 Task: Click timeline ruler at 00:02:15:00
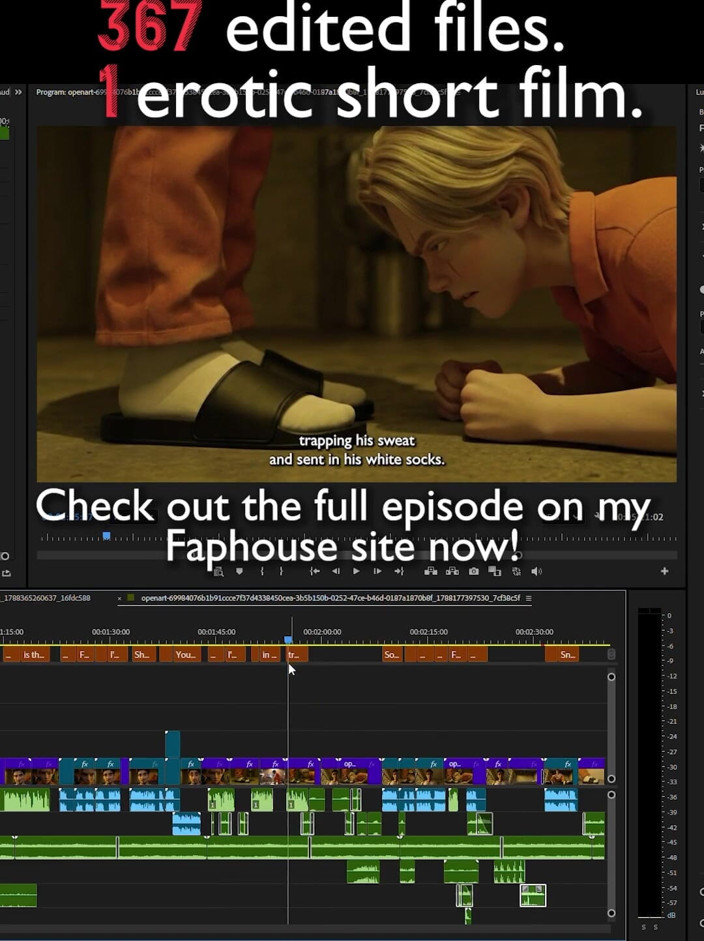(429, 632)
